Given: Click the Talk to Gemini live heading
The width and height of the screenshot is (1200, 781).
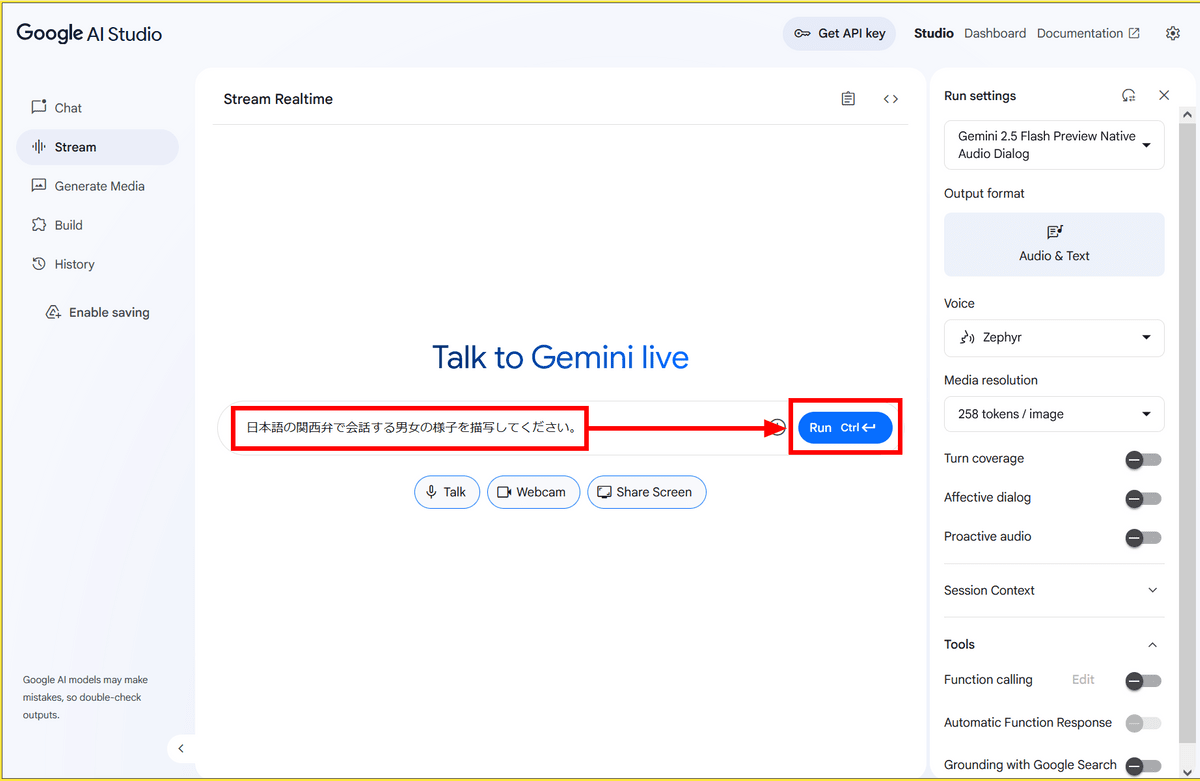Looking at the screenshot, I should click(x=560, y=357).
